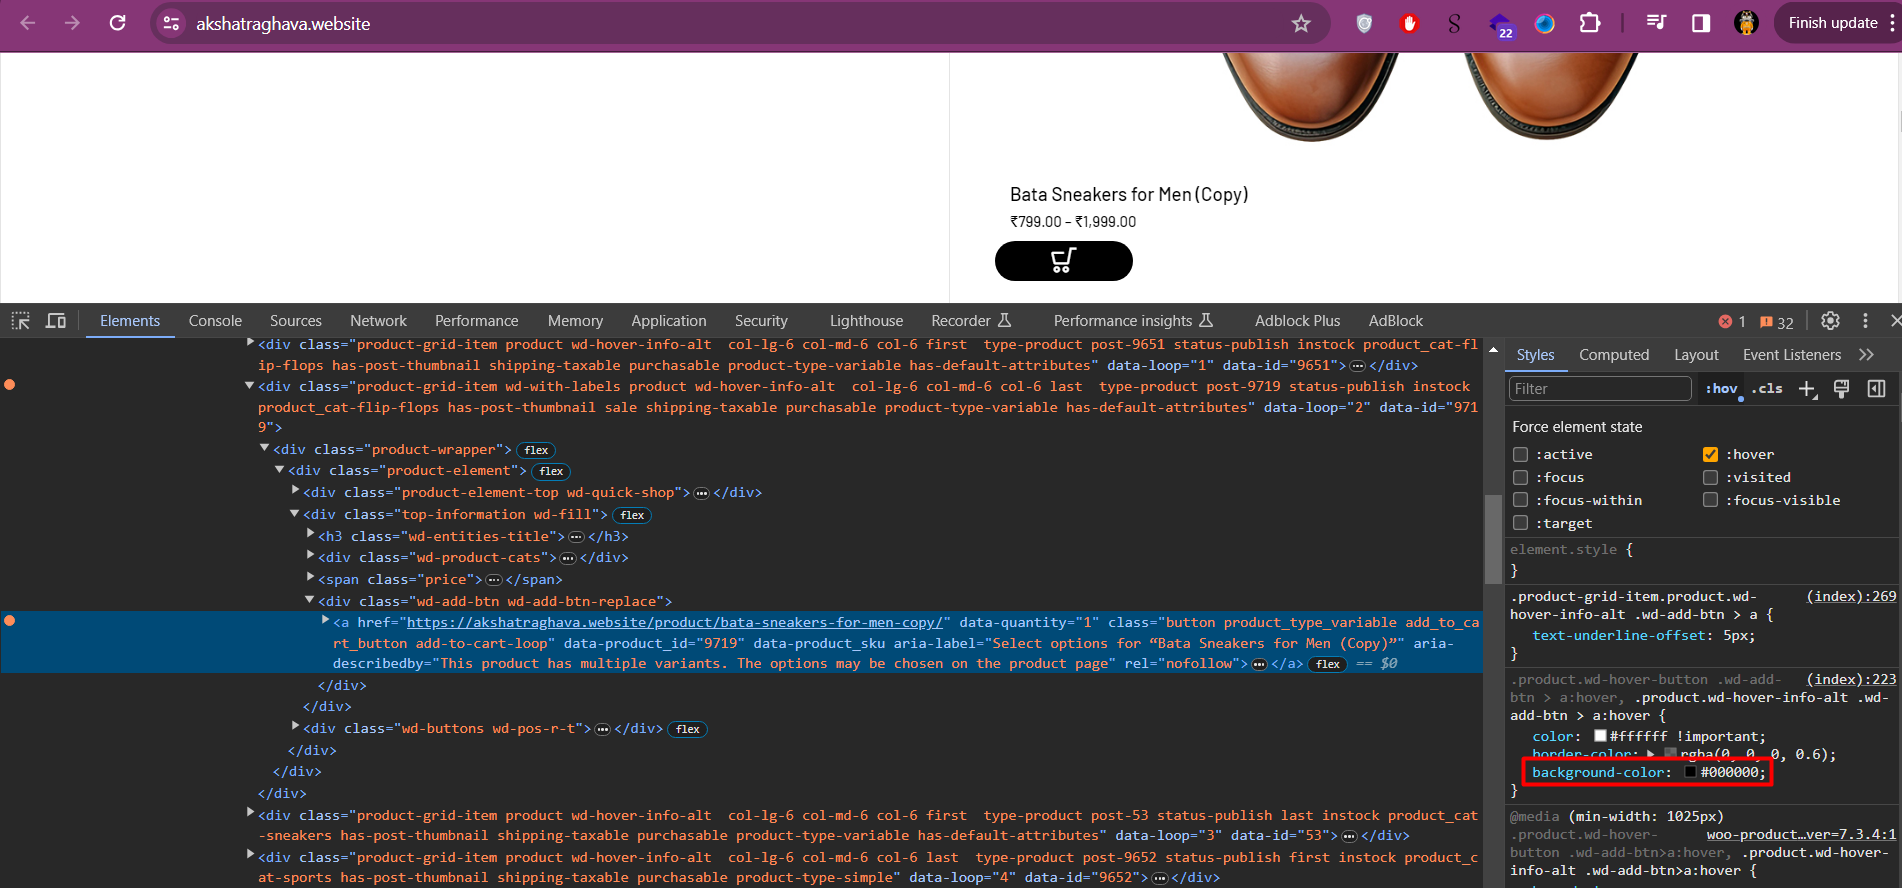Screen dimensions: 1902x888
Task: Open the Chrome profile avatar
Action: [1746, 23]
